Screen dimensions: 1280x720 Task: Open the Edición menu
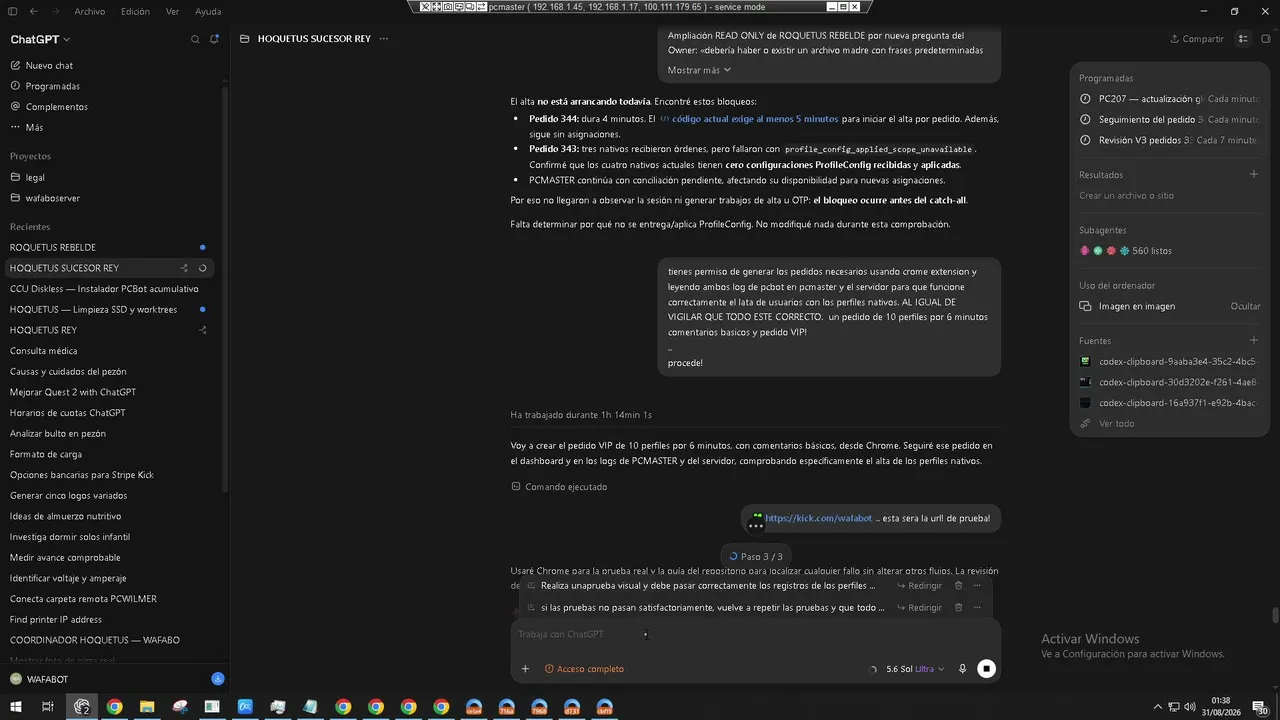pyautogui.click(x=135, y=11)
